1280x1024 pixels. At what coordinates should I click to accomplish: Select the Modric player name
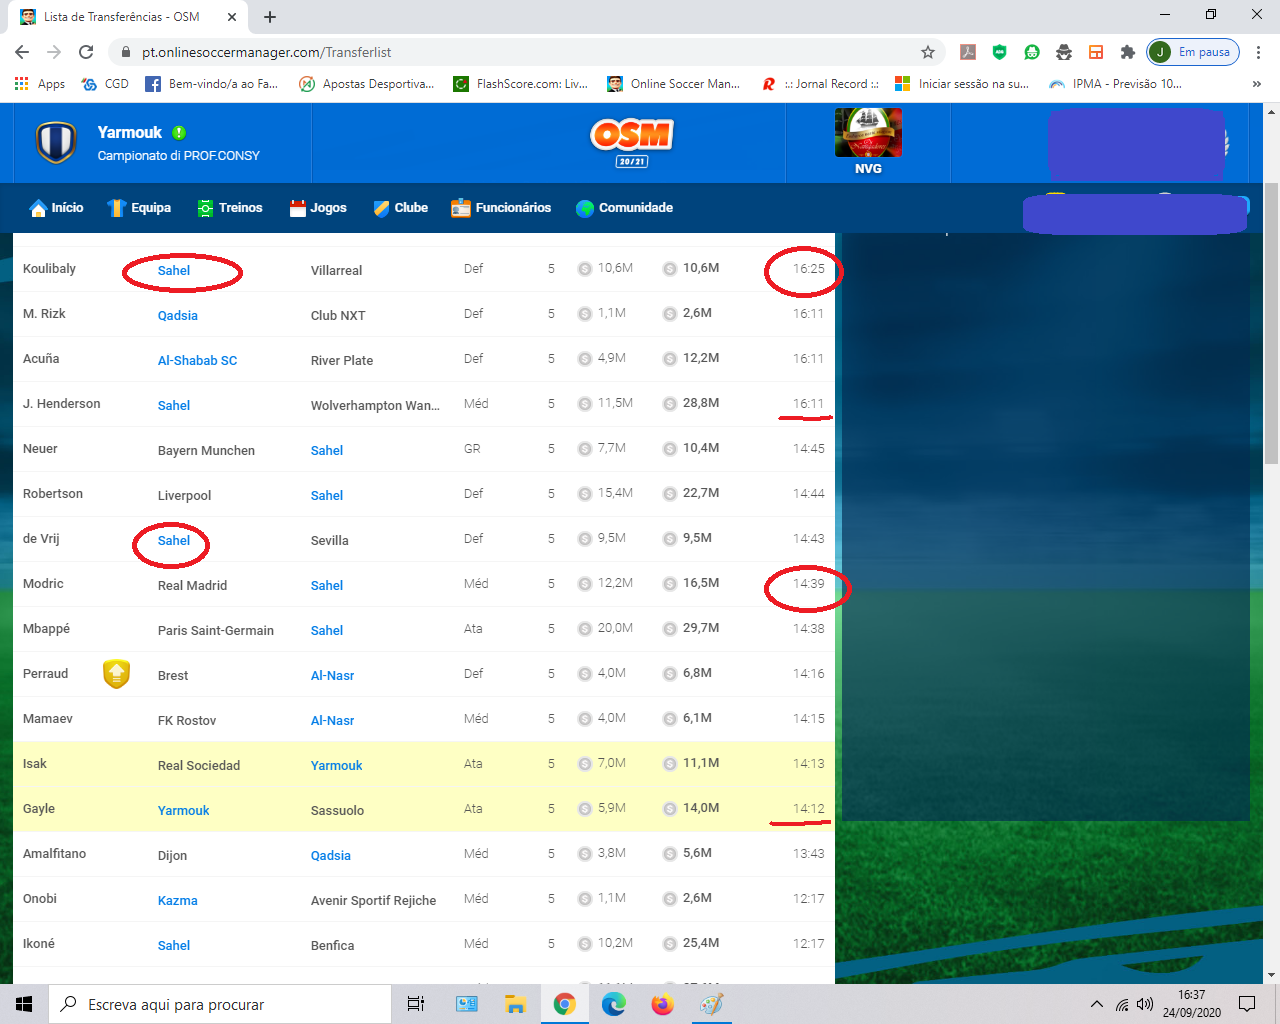[43, 584]
